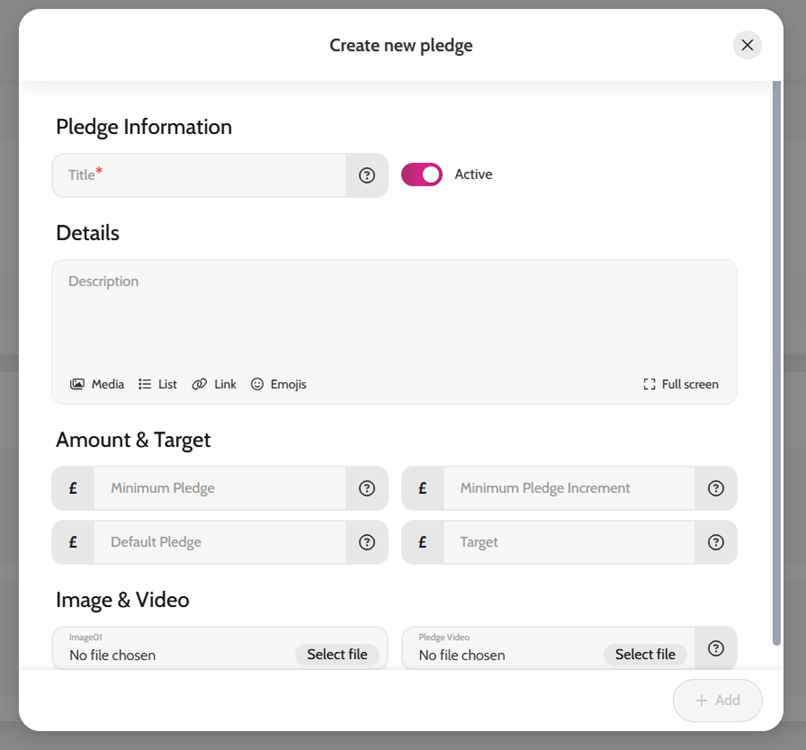The image size is (806, 750).
Task: Open the Target field help icon
Action: tap(716, 542)
